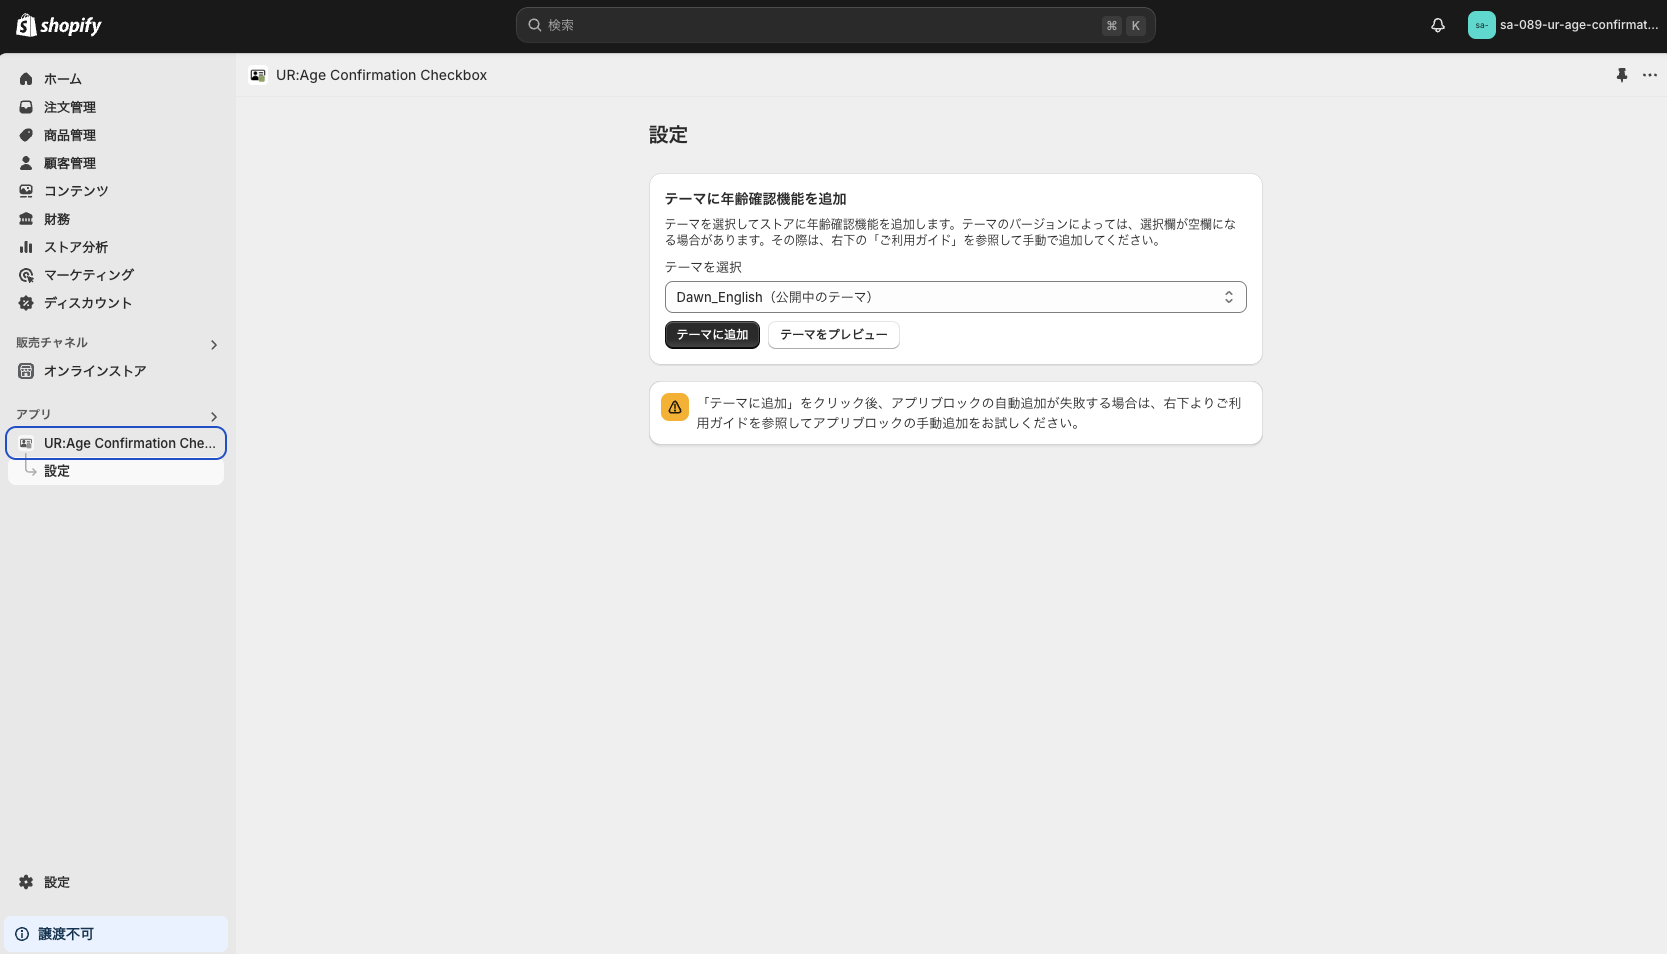Click the テーマをプレビュー button
This screenshot has height=954, width=1667.
point(833,335)
